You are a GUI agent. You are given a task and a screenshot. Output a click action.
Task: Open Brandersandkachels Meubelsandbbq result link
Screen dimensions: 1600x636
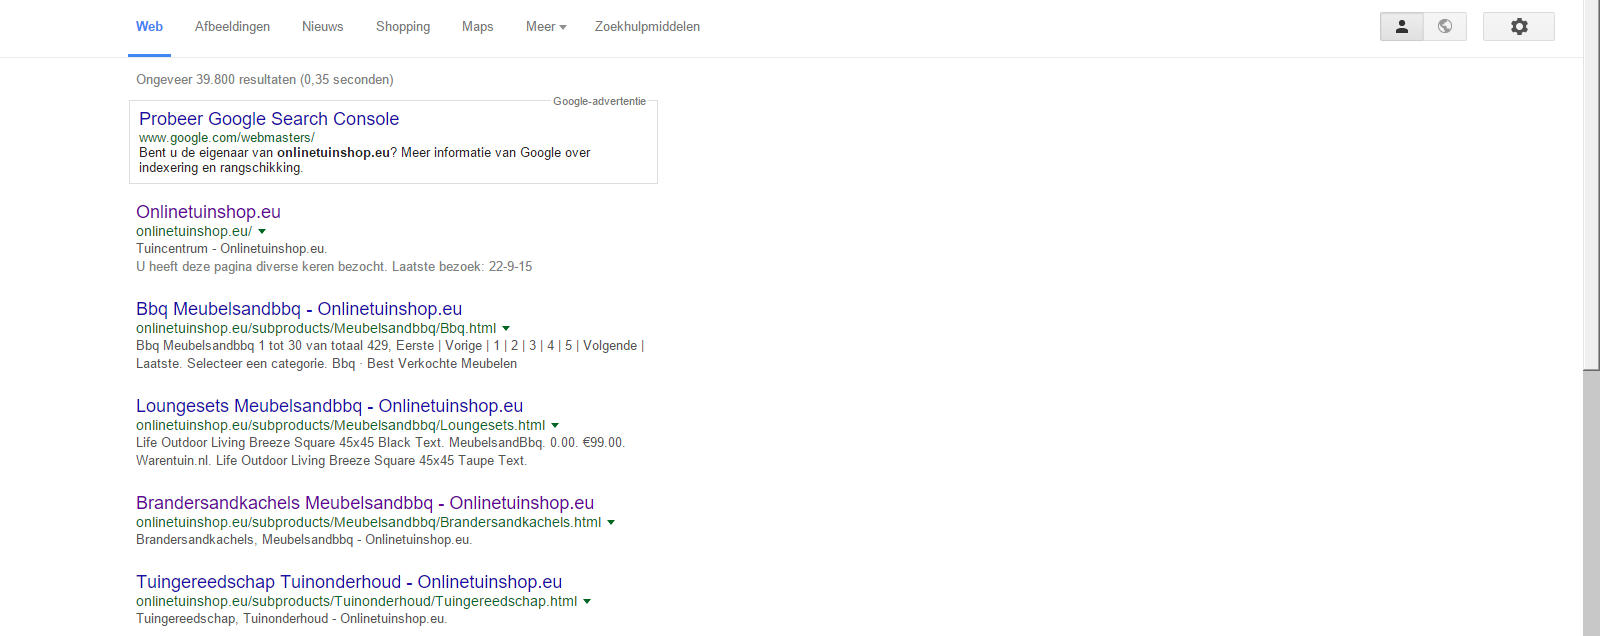coord(365,503)
